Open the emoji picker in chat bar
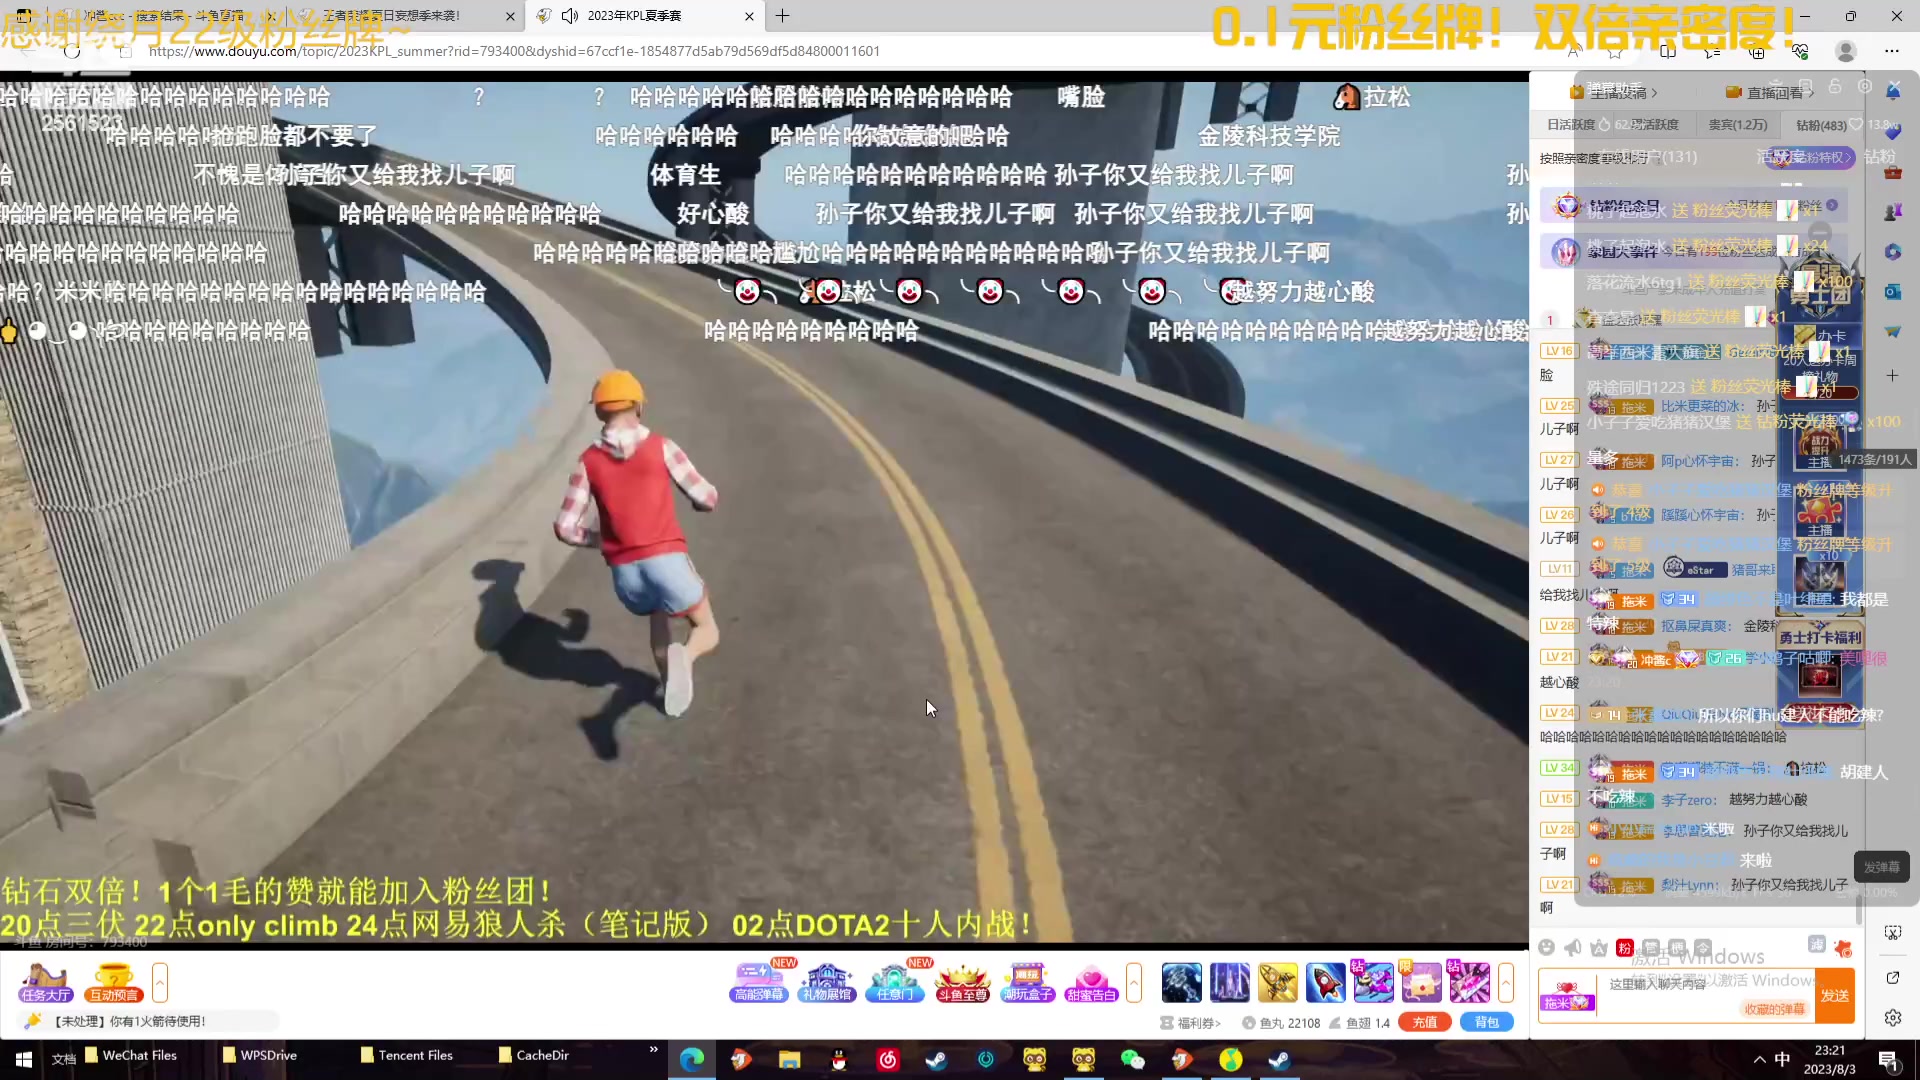 click(1547, 947)
